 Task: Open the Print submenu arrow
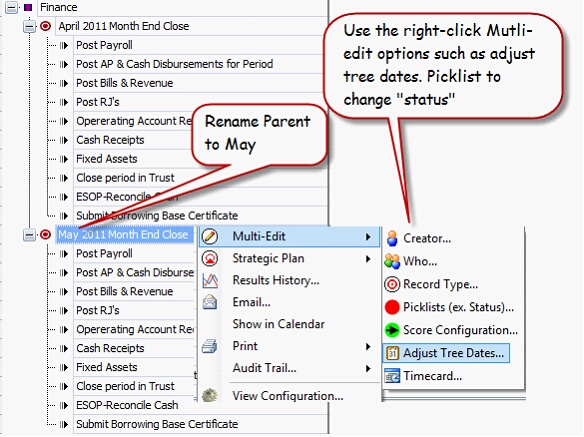pyautogui.click(x=368, y=346)
